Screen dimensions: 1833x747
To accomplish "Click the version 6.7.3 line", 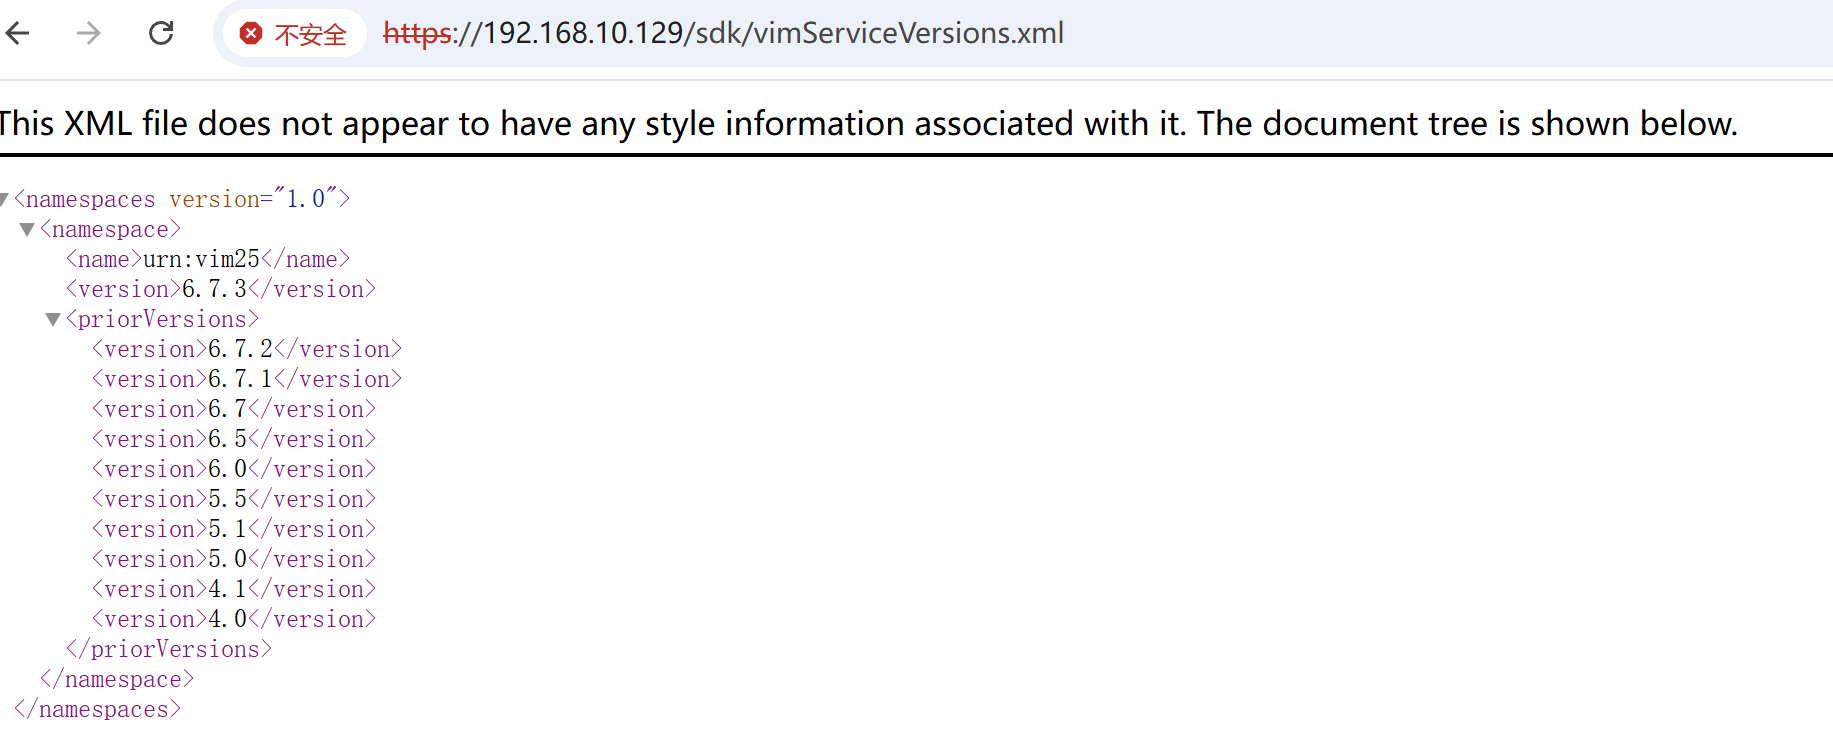I will (x=220, y=290).
